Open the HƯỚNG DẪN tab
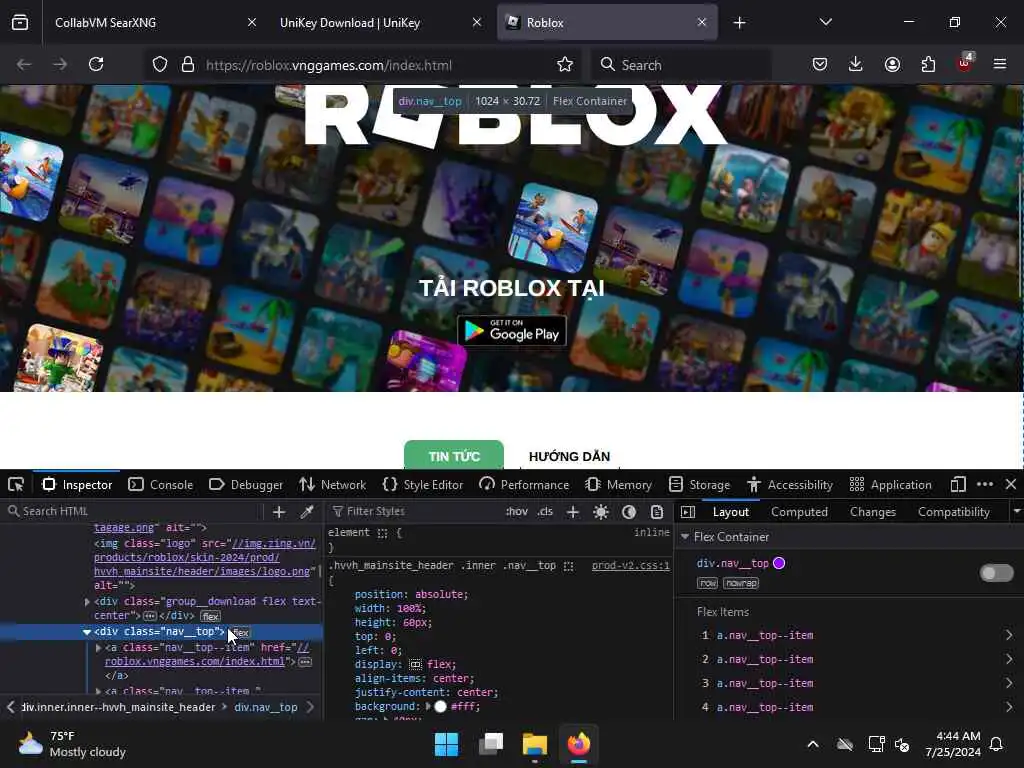This screenshot has width=1024, height=768. click(x=569, y=456)
